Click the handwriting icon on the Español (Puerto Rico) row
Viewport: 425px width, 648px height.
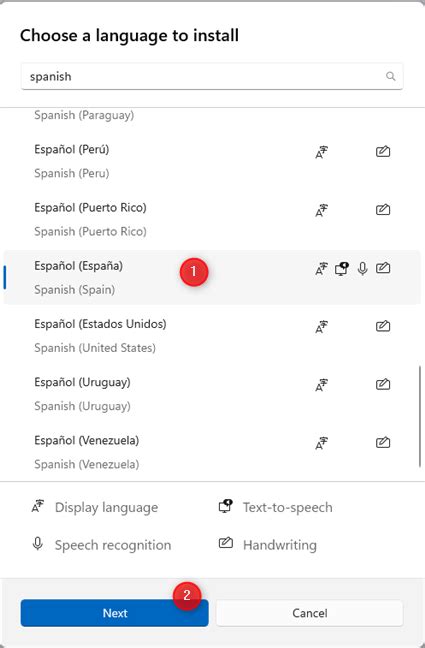pyautogui.click(x=383, y=210)
